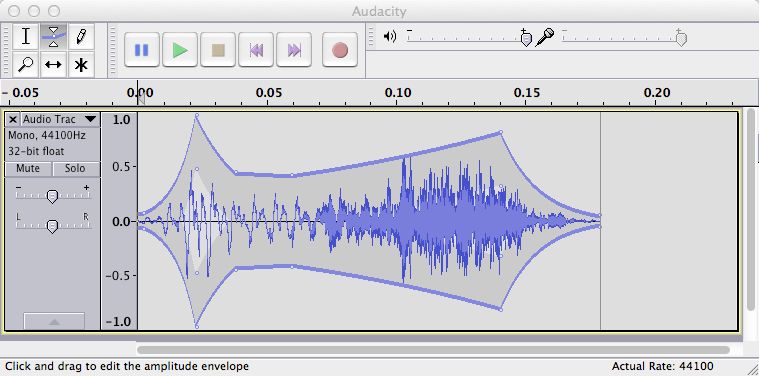Screen dimensions: 759x376
Task: Click the lower envelope point near 0.15
Action: pyautogui.click(x=501, y=310)
